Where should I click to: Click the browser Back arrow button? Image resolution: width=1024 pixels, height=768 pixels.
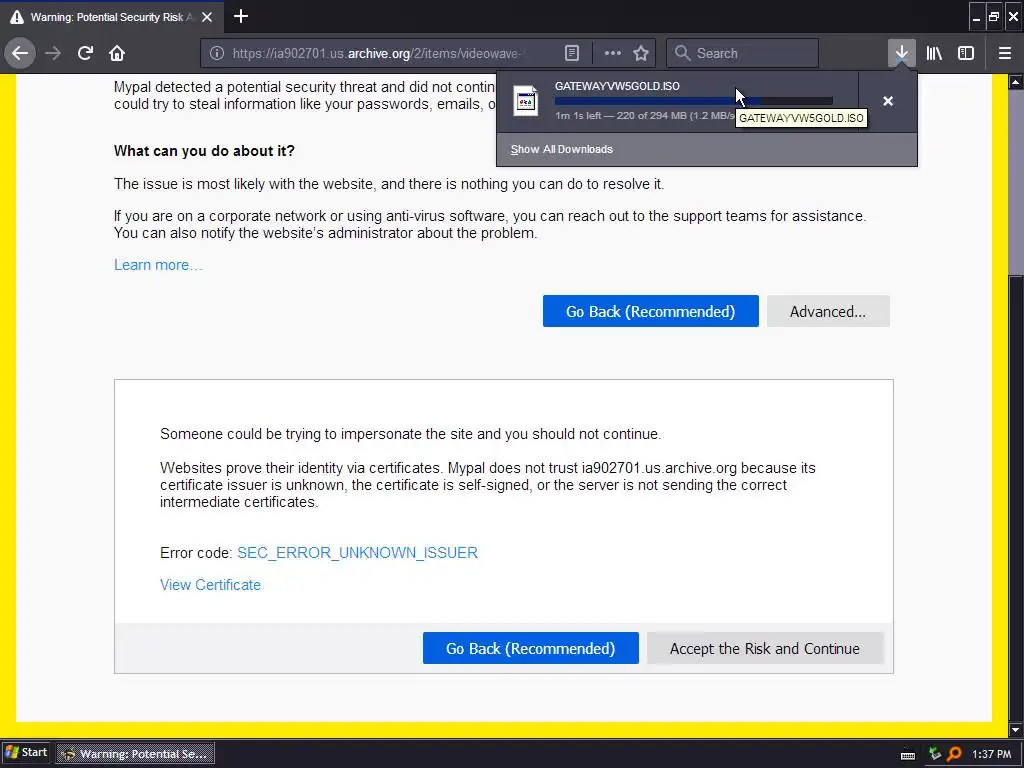coord(20,53)
